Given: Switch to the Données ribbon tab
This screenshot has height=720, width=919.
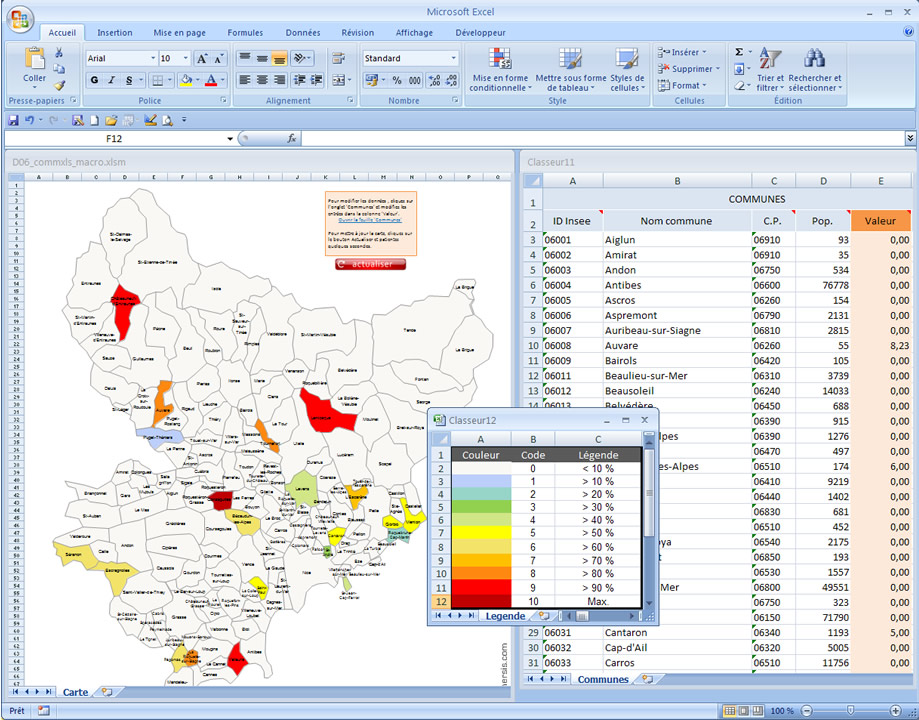Looking at the screenshot, I should (303, 33).
